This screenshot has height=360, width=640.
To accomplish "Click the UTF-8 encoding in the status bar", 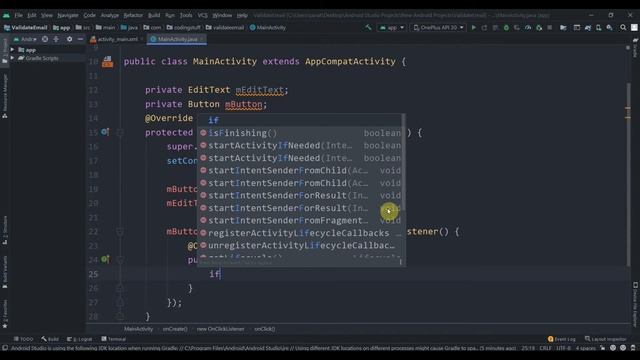I will [x=563, y=348].
